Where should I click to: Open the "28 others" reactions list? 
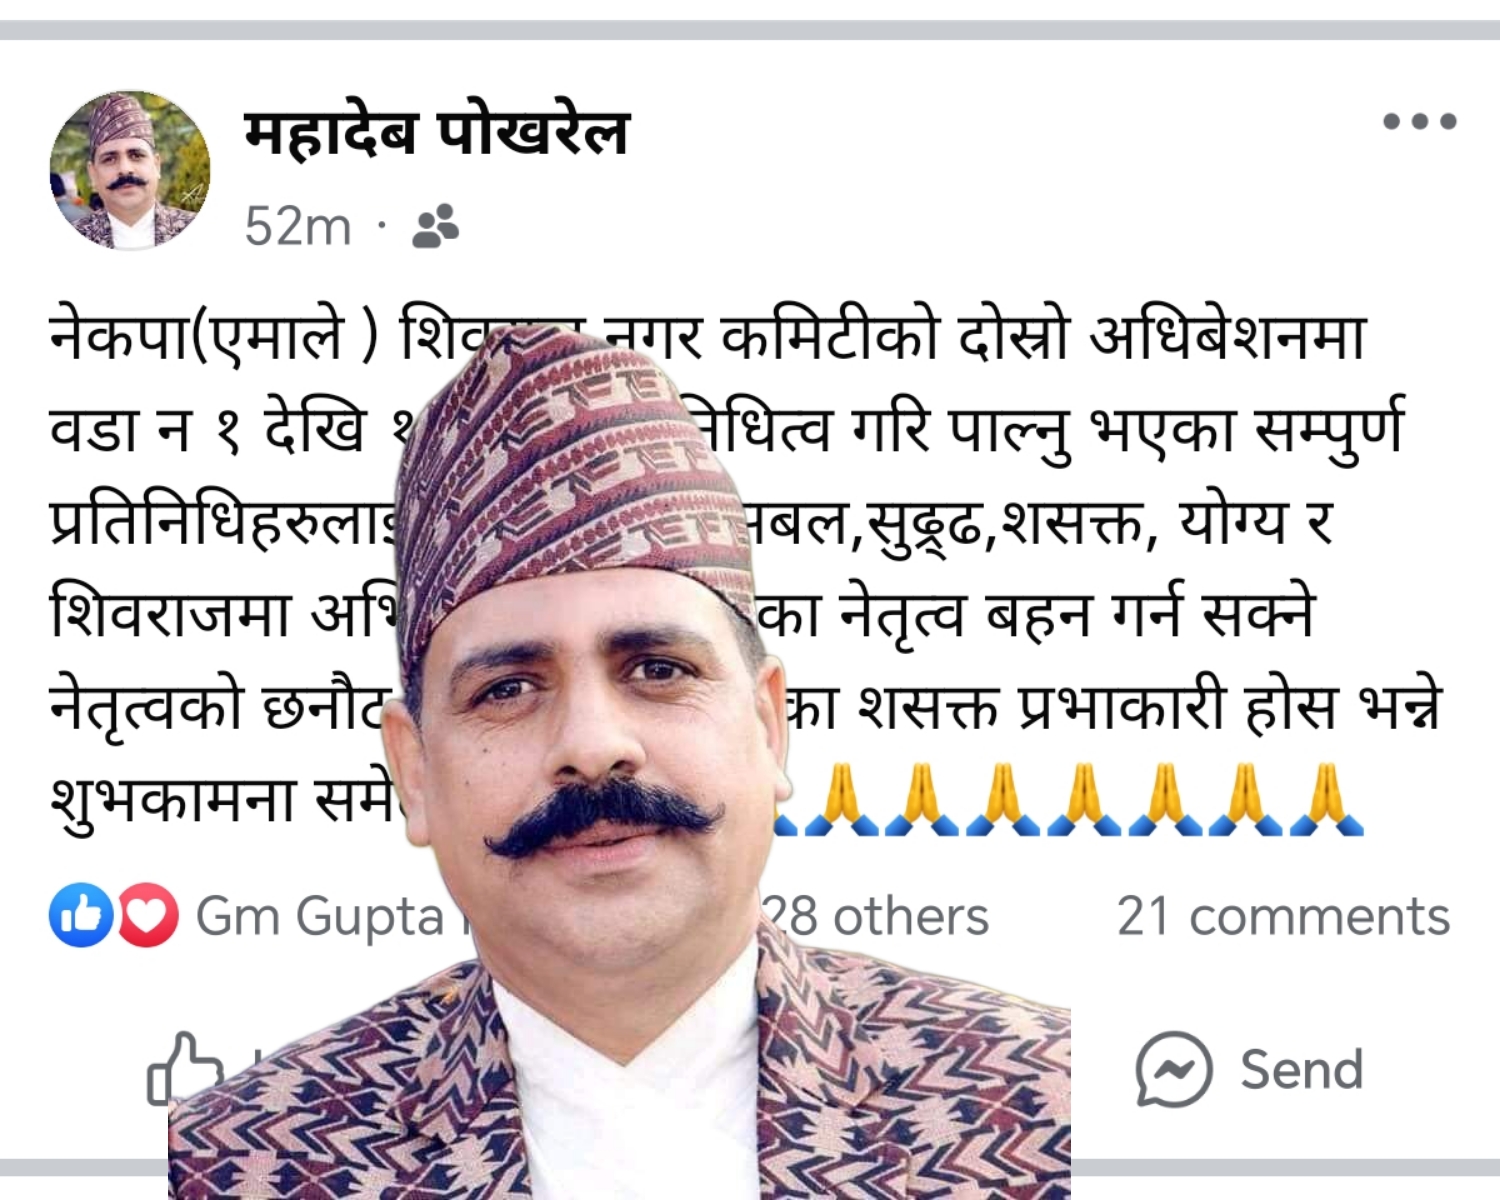coord(877,916)
